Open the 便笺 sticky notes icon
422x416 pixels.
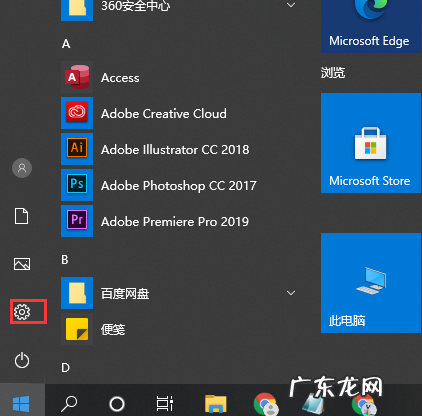coord(77,329)
